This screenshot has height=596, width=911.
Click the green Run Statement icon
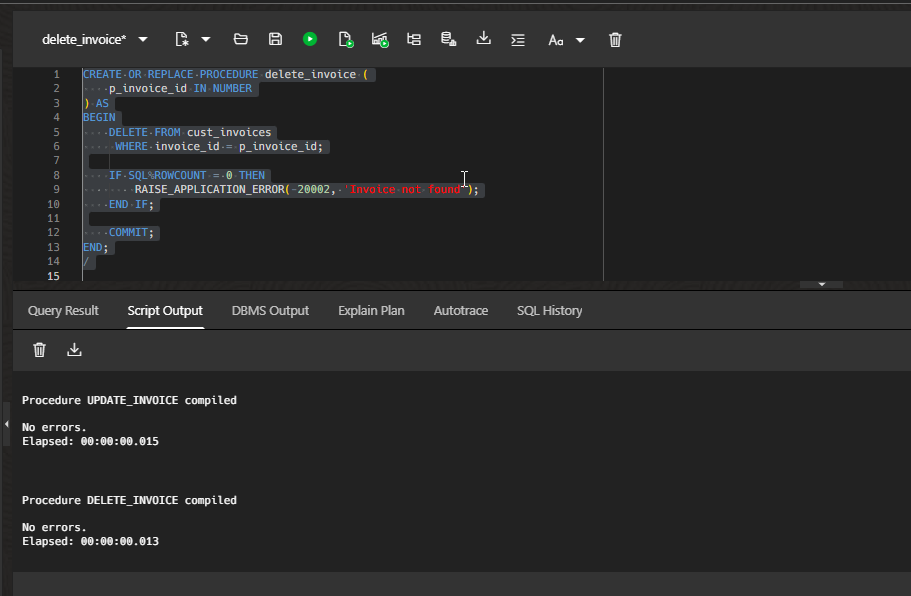tap(310, 39)
